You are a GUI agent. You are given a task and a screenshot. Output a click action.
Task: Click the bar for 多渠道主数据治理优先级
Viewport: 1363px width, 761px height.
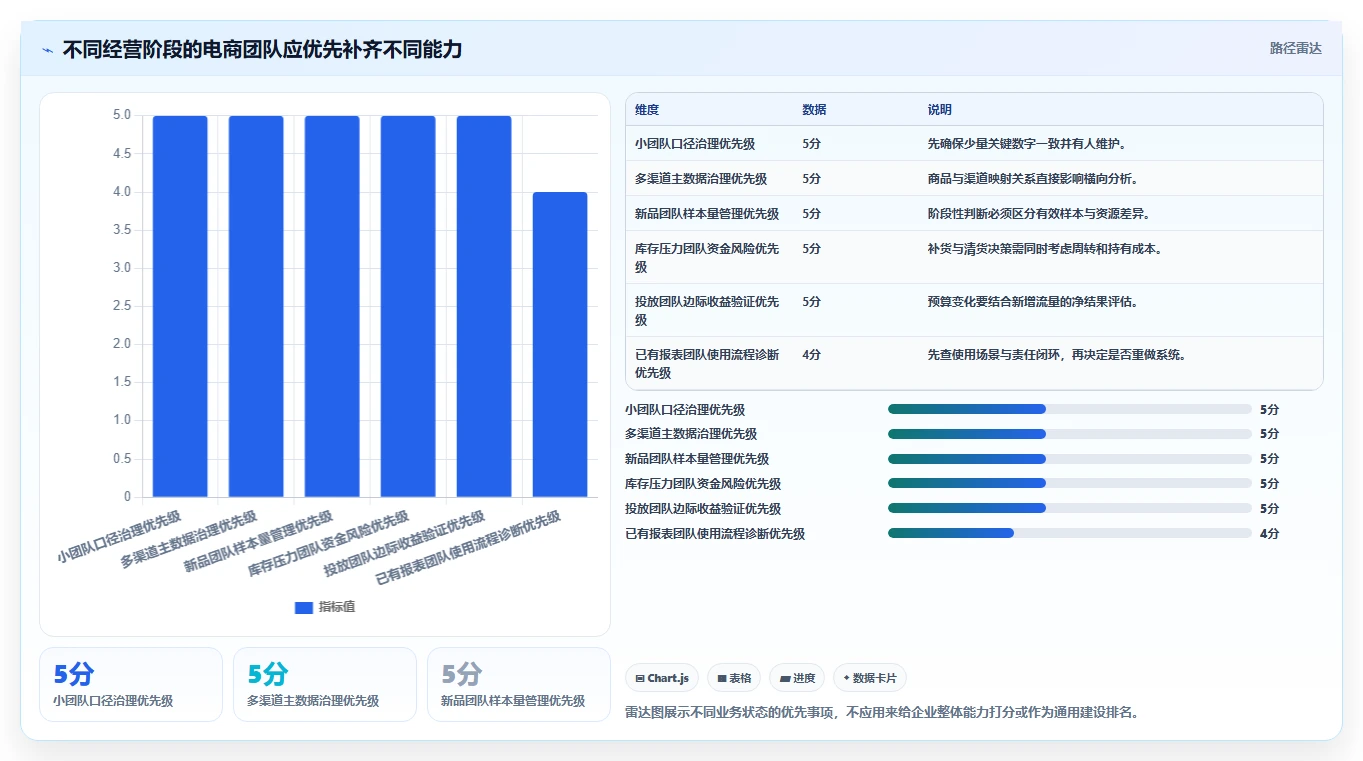click(256, 306)
